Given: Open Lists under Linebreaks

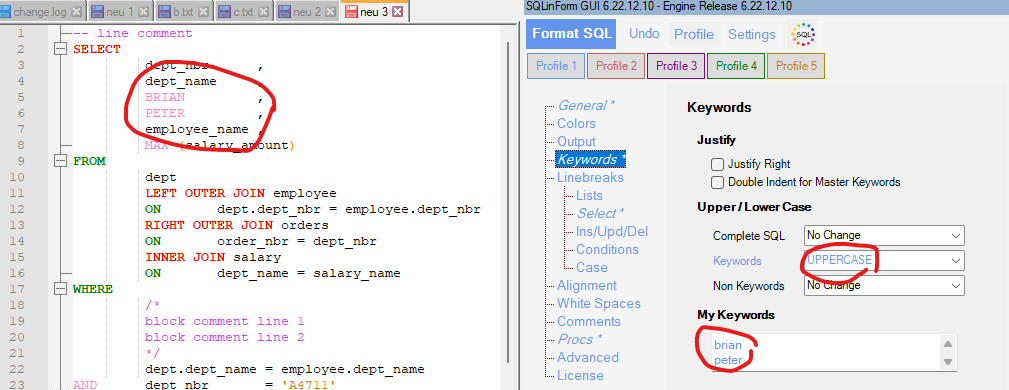Looking at the screenshot, I should click(589, 196).
